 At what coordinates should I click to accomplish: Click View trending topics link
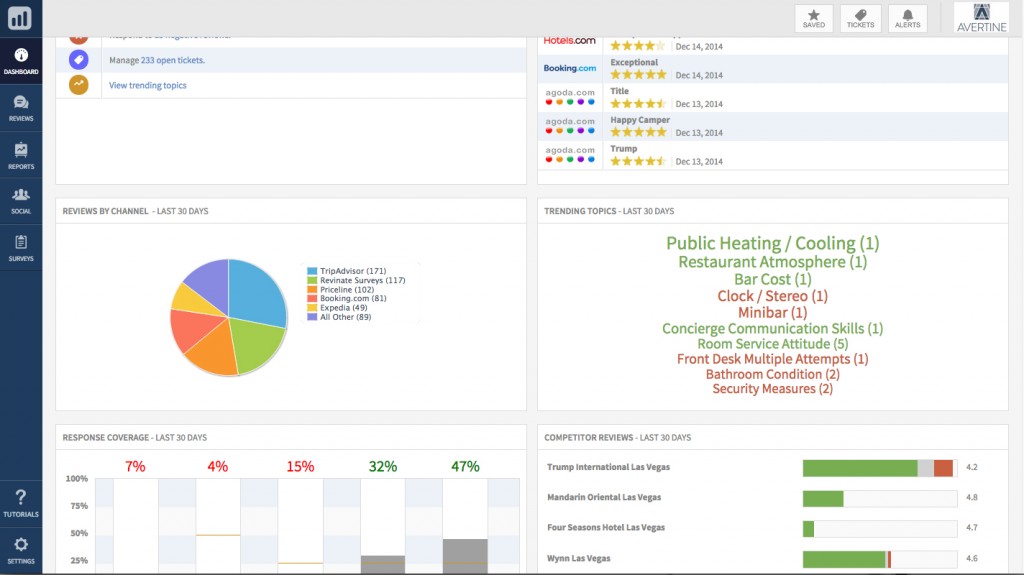coord(148,86)
